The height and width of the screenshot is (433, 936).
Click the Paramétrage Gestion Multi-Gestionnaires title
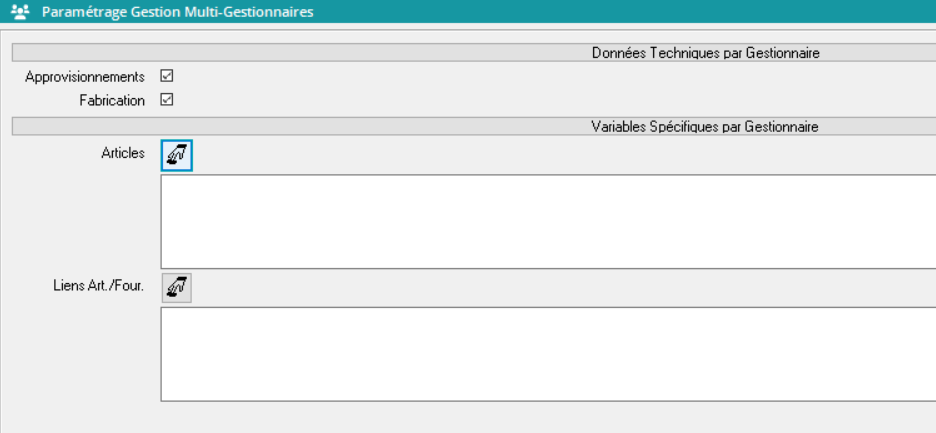pos(177,13)
